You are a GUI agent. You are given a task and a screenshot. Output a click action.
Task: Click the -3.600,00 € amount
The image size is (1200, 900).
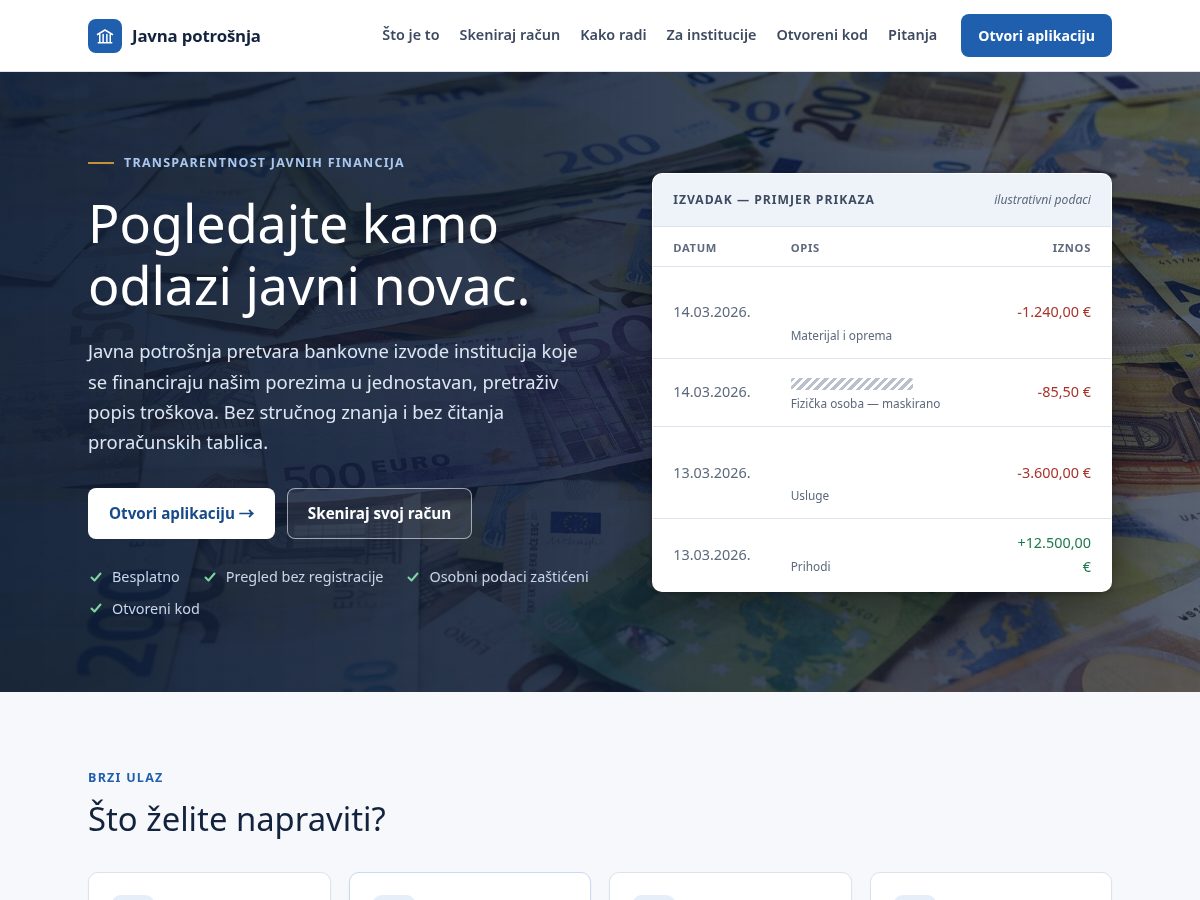click(x=1054, y=473)
